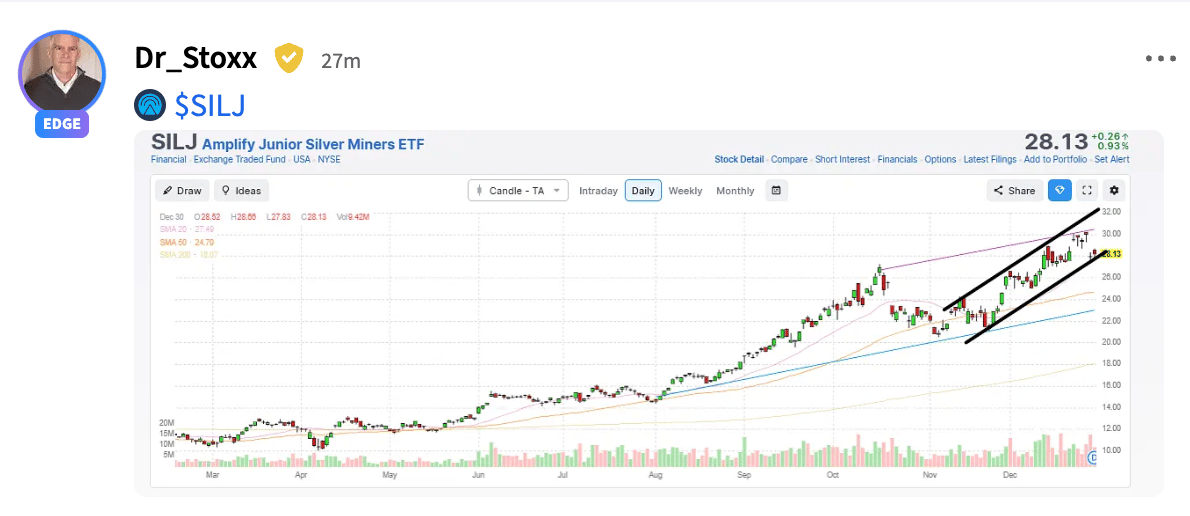Click the Vol 9.42M readout

click(x=354, y=216)
